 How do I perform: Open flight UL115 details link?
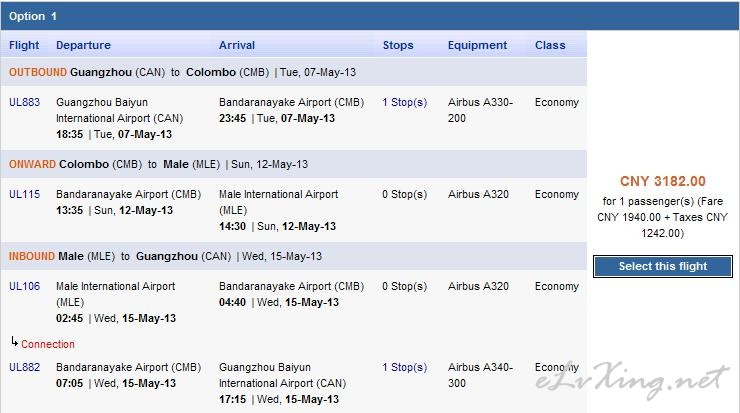25,194
